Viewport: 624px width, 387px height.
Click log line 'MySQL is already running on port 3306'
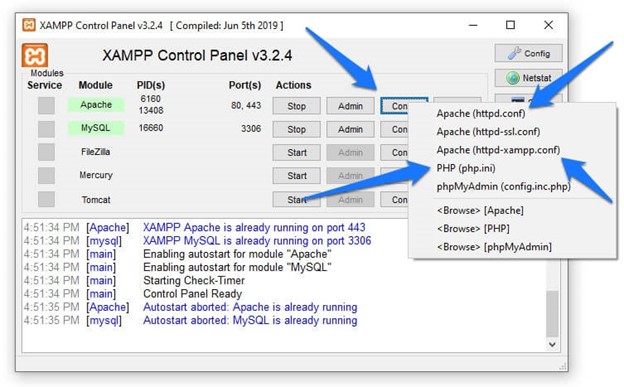click(x=257, y=240)
